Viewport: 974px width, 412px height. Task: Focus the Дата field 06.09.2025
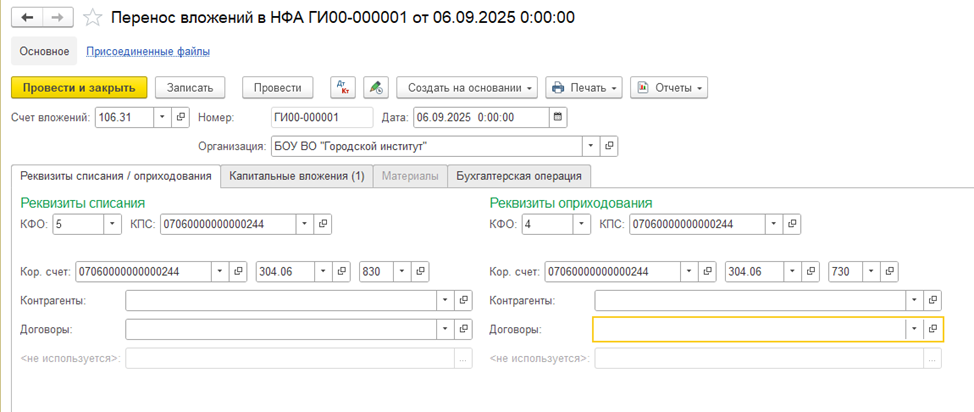482,116
